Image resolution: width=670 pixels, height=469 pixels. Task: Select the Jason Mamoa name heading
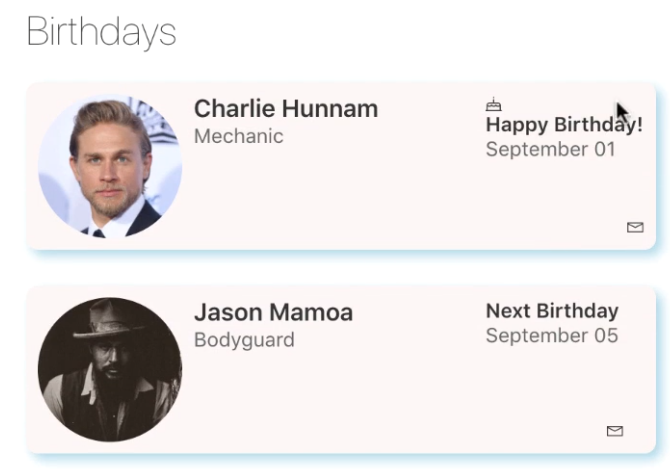[273, 312]
